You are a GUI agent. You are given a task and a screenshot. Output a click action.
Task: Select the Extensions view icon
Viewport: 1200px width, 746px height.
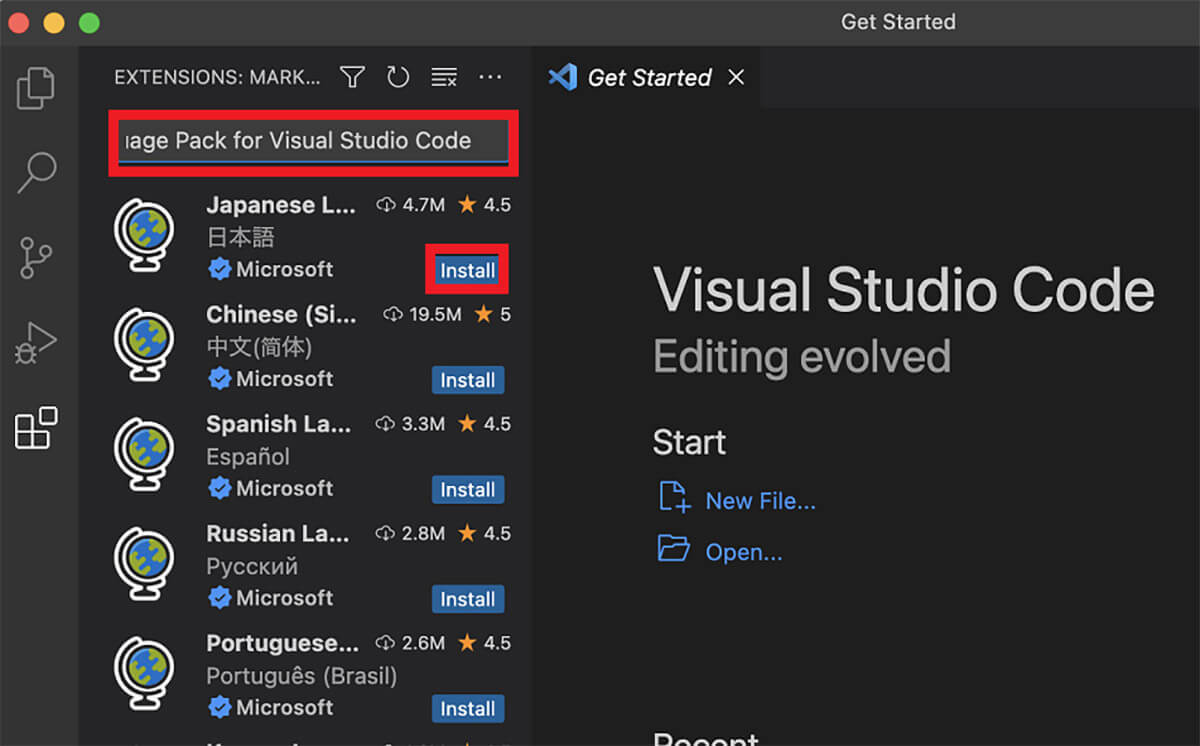point(36,428)
